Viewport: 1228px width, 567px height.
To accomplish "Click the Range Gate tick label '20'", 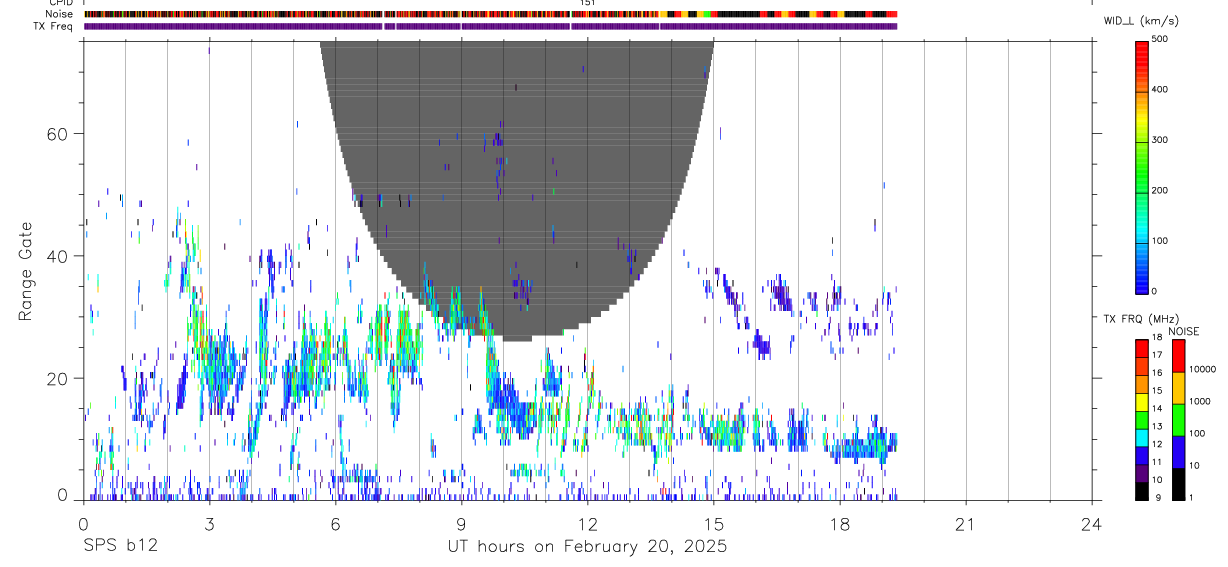I will (x=58, y=378).
